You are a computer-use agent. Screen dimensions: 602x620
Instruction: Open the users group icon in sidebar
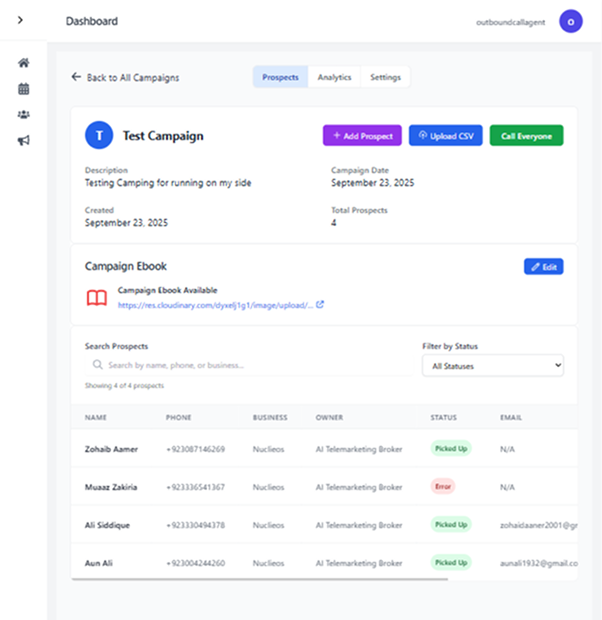23,114
